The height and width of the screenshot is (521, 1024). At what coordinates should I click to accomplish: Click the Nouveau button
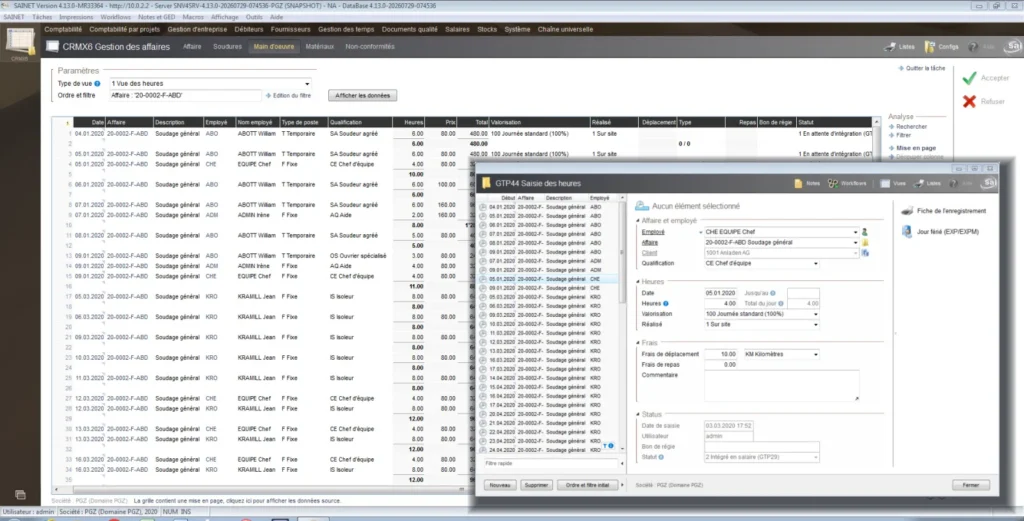(x=500, y=485)
